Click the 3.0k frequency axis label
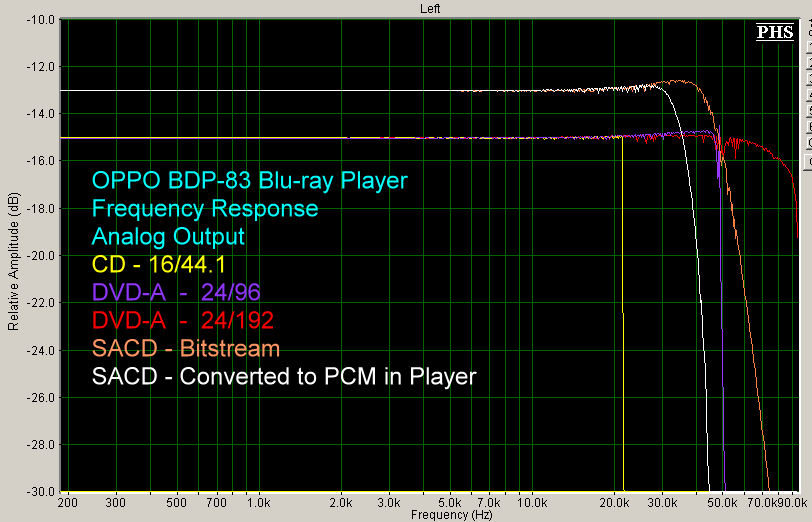Image resolution: width=812 pixels, height=522 pixels. 389,503
